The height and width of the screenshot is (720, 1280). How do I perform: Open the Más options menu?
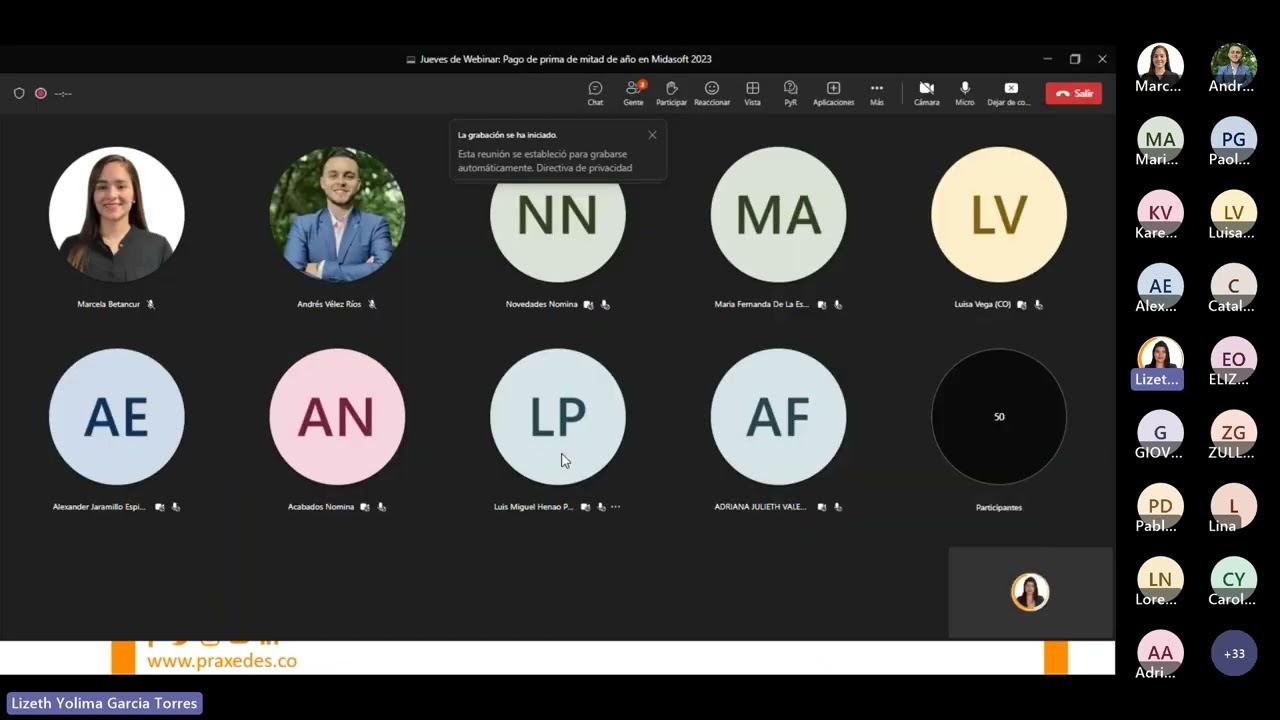[876, 93]
